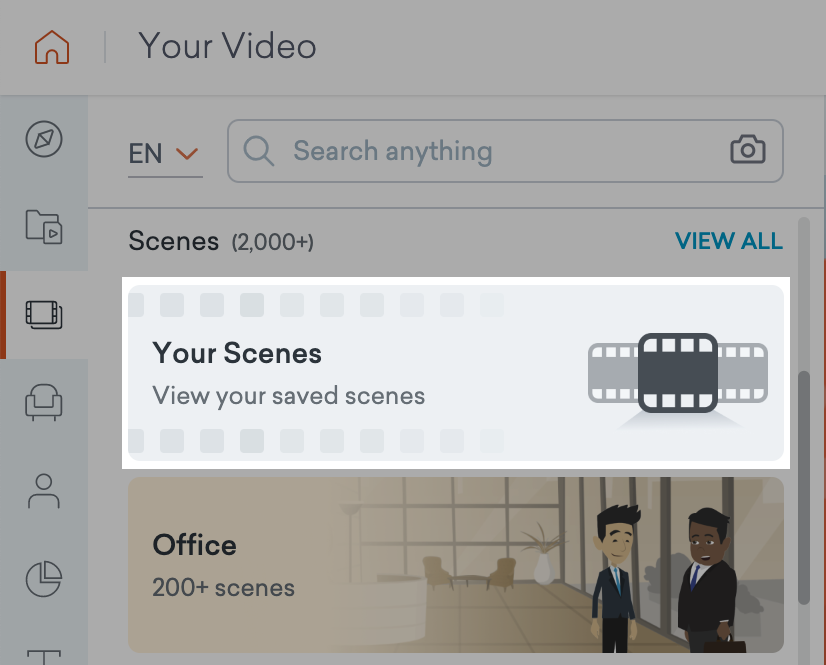
Task: Click the camera image-search icon
Action: 748,151
